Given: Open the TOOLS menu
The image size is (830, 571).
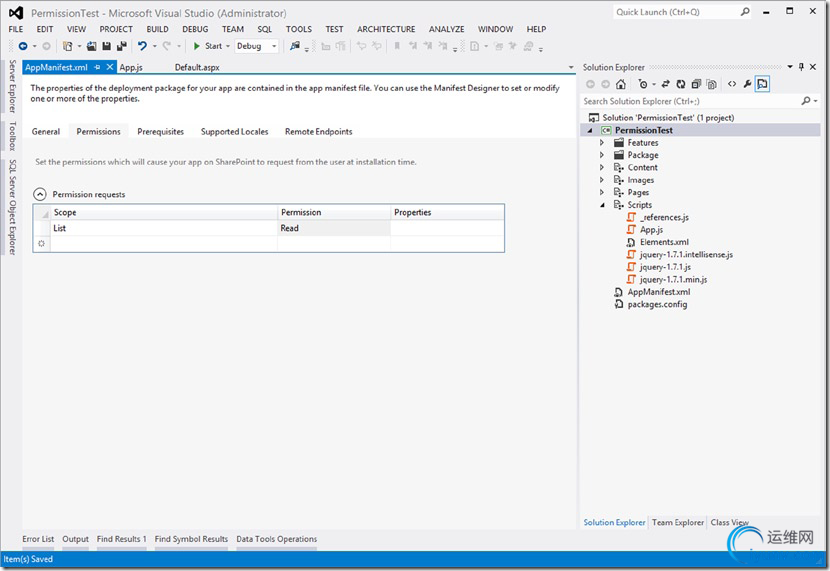Looking at the screenshot, I should pyautogui.click(x=299, y=29).
